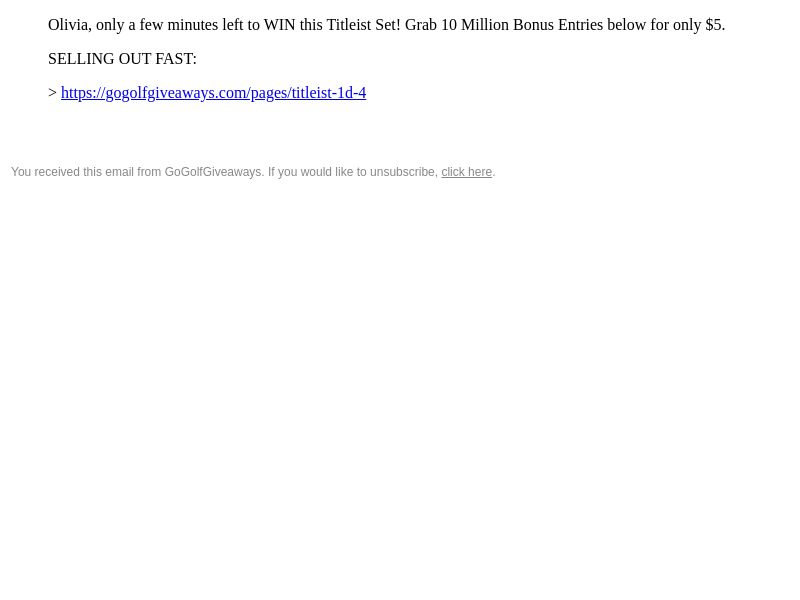Click the 'SELLING OUT FAST:' text line
800x600 pixels.
tap(122, 59)
